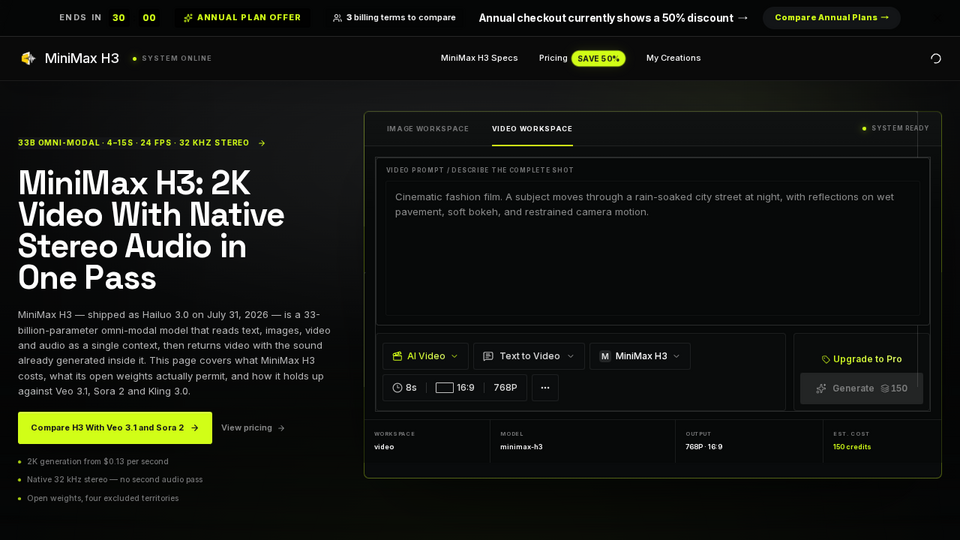
Task: Click the 3 billing terms to compare text
Action: (401, 18)
